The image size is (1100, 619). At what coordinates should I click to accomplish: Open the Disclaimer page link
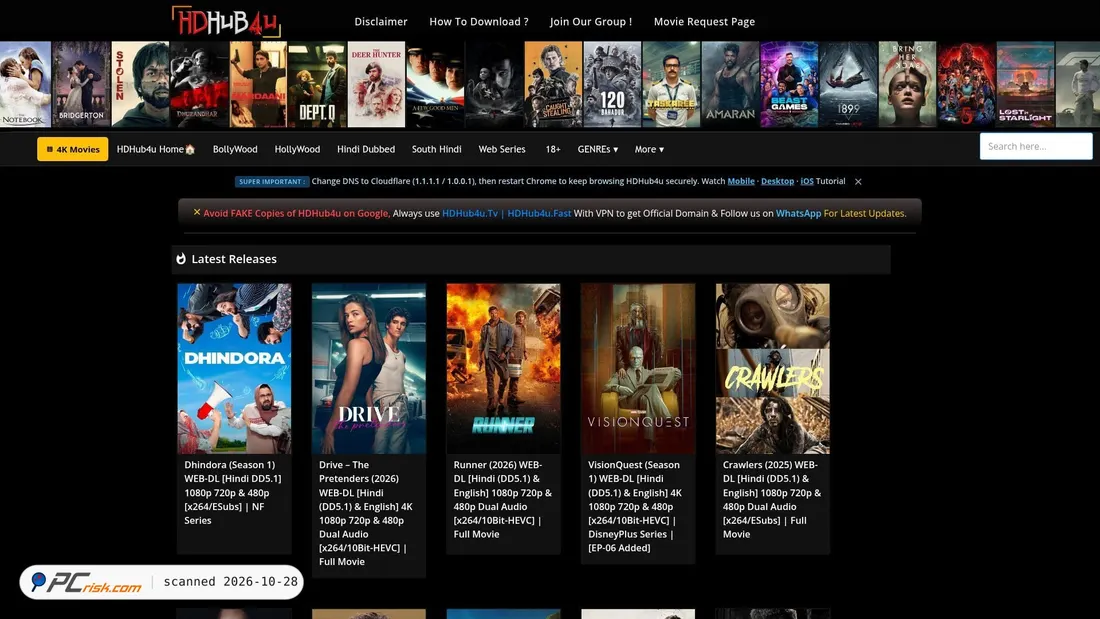pyautogui.click(x=381, y=21)
